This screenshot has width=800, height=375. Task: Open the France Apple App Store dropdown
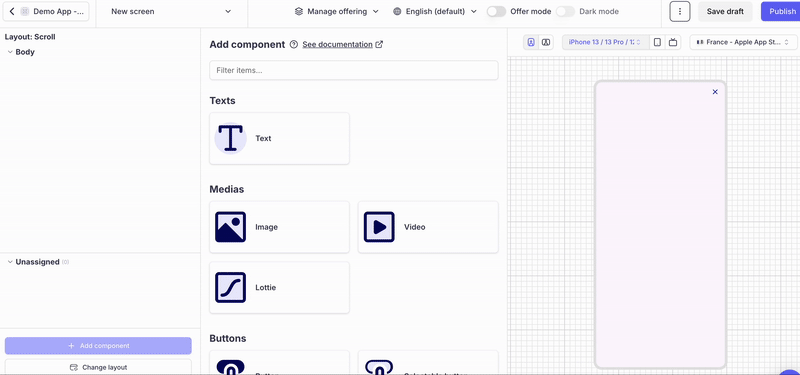click(x=743, y=42)
